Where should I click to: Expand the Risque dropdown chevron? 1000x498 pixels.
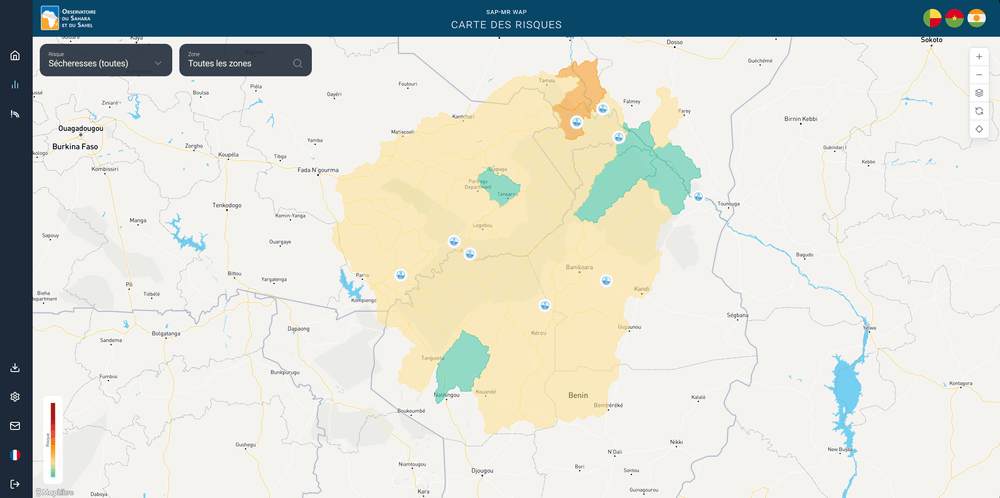[158, 63]
